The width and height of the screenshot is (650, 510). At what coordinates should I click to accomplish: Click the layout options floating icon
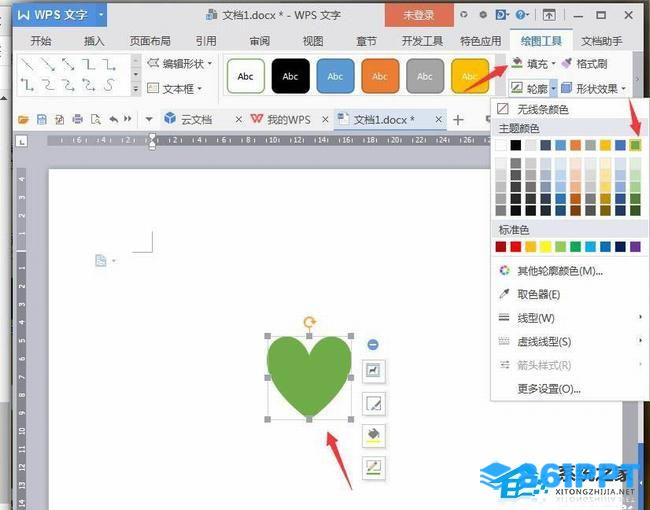tap(374, 370)
